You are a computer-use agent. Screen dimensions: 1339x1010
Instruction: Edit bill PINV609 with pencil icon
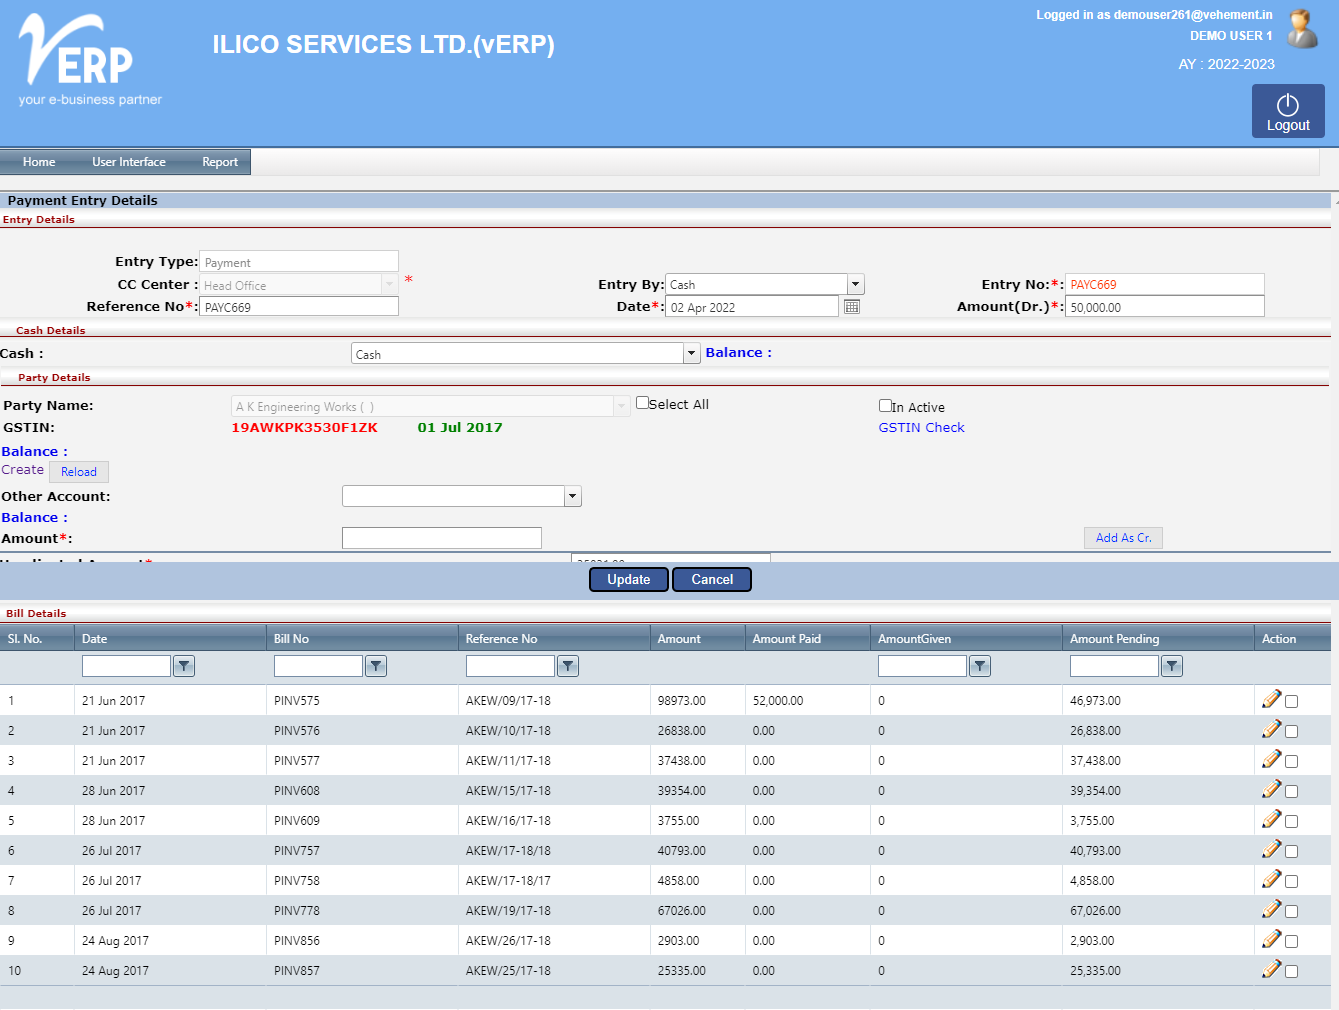click(1271, 819)
